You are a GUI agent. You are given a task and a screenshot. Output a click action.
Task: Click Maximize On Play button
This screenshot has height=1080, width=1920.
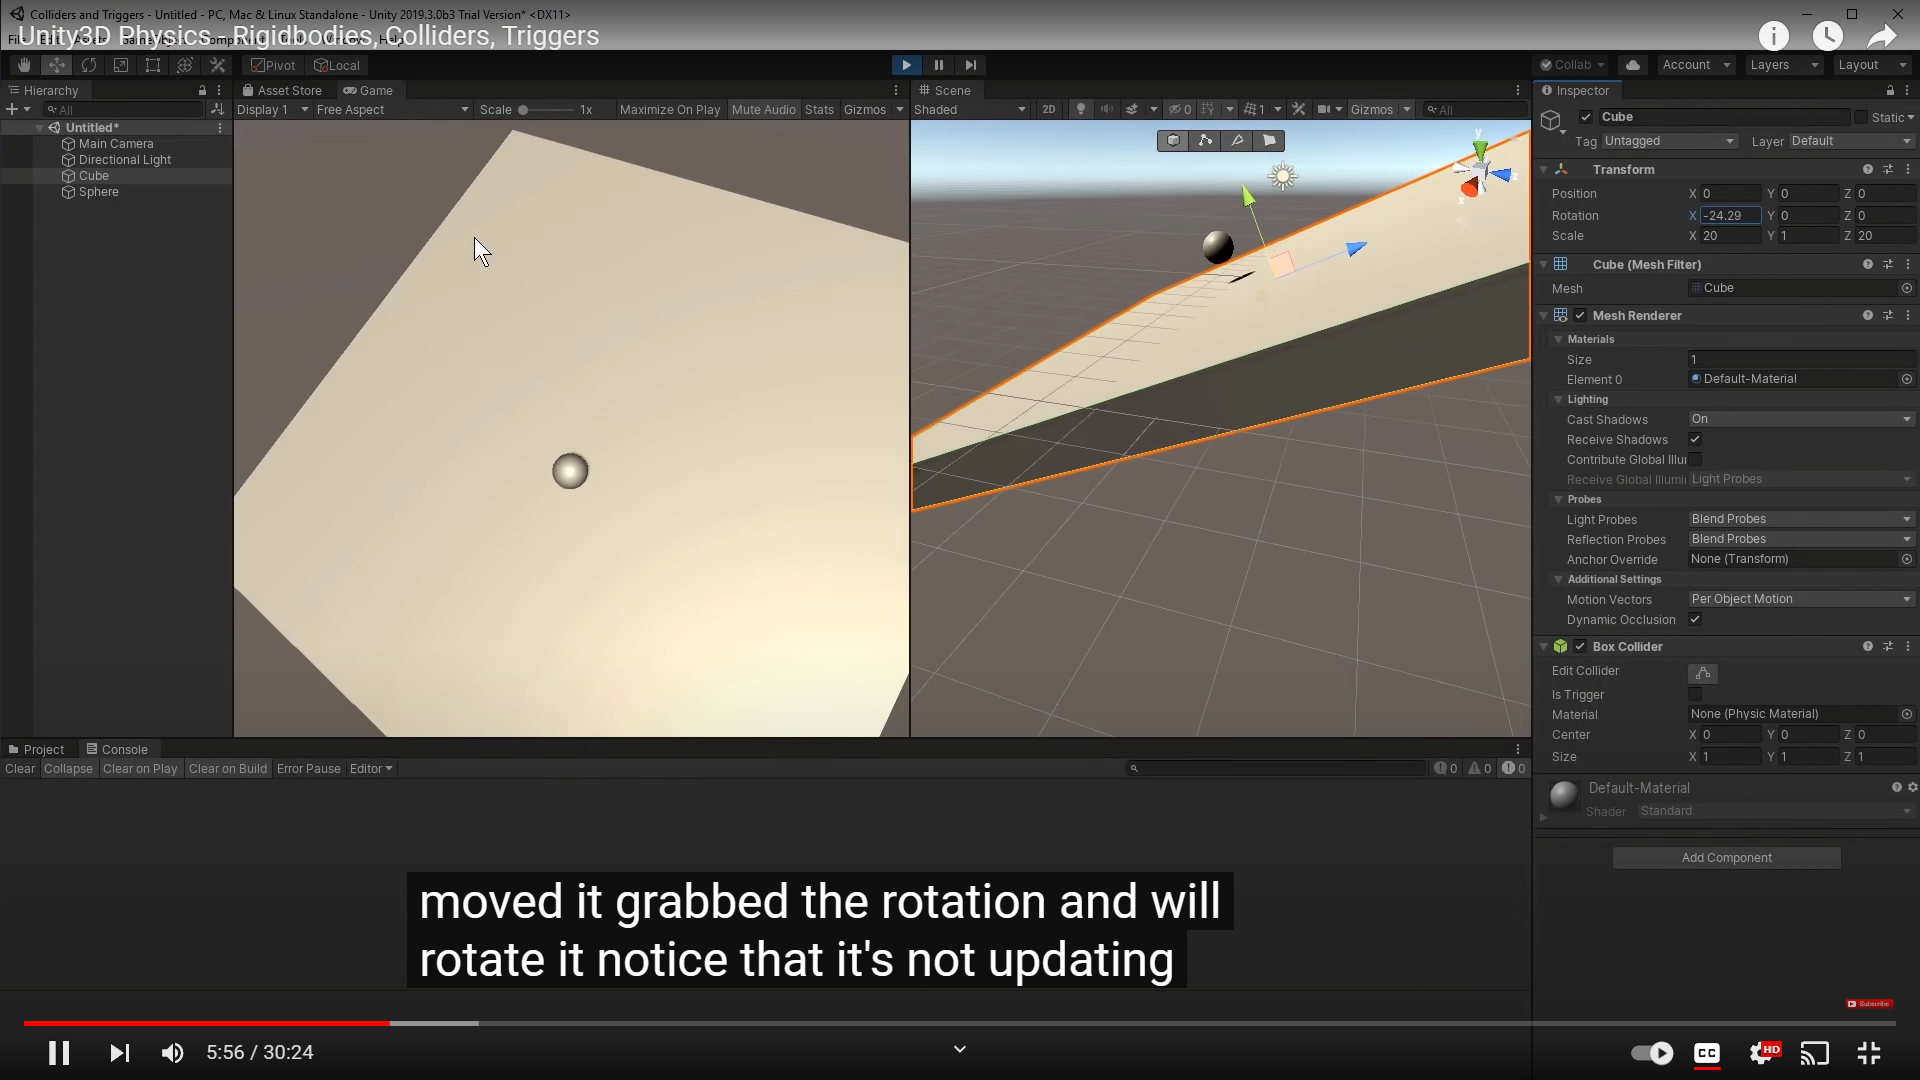[x=669, y=110]
